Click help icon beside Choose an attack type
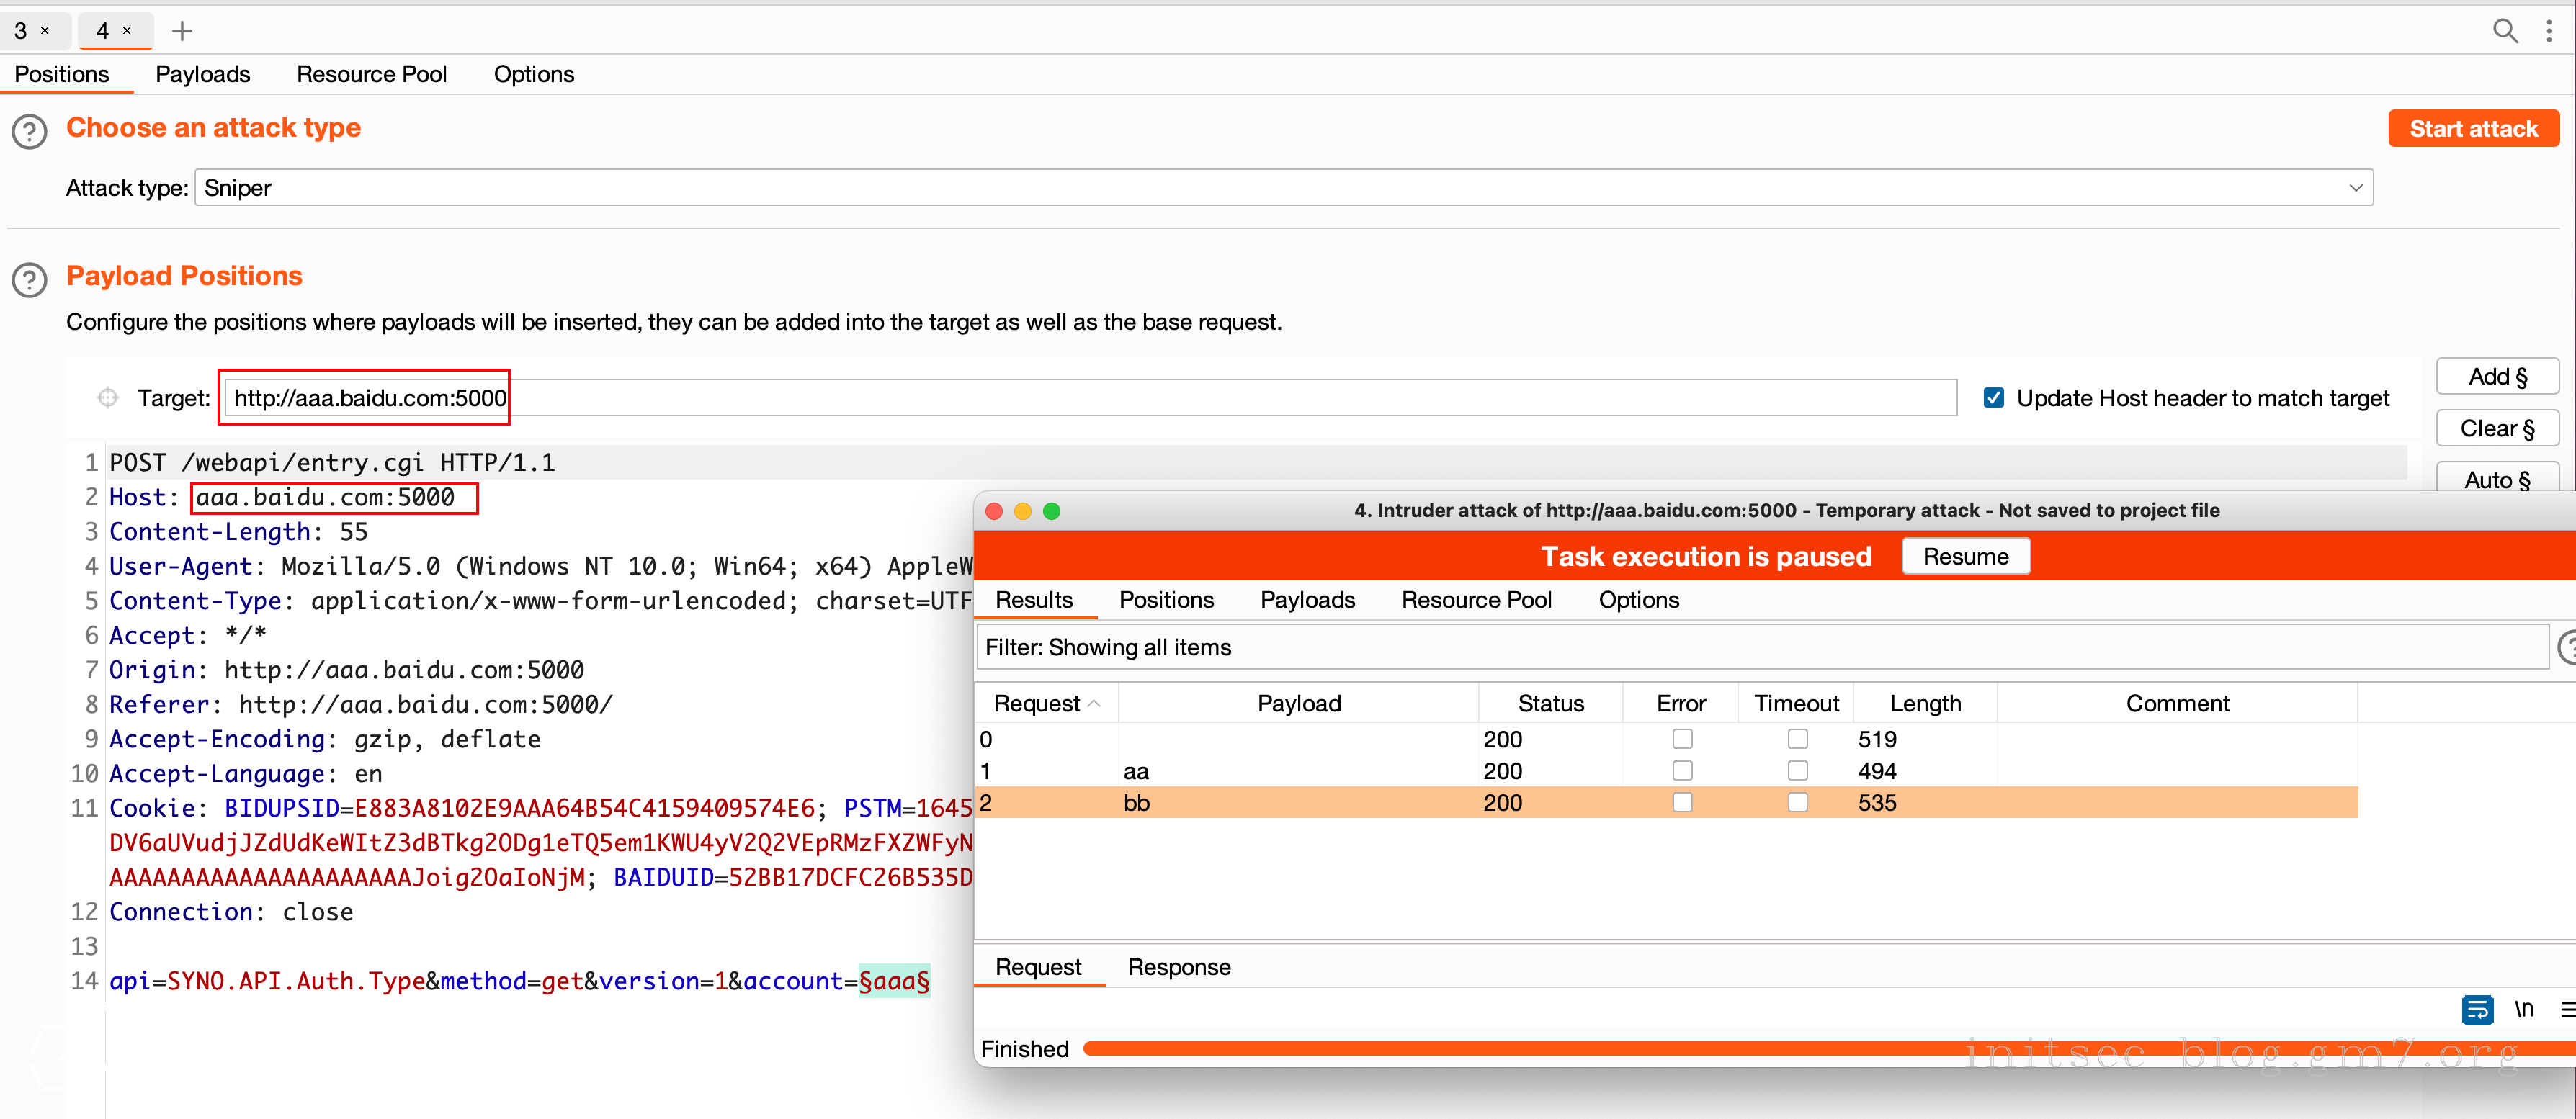This screenshot has height=1119, width=2576. point(29,131)
